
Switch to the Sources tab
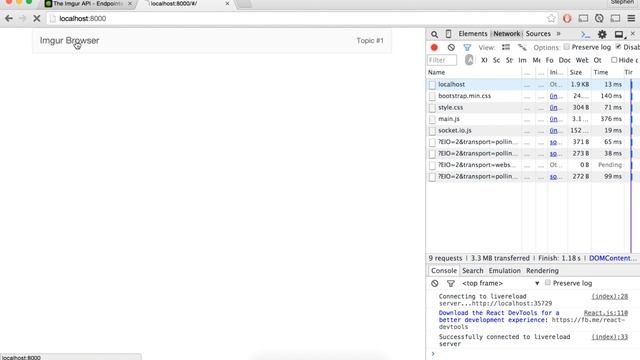coord(538,34)
